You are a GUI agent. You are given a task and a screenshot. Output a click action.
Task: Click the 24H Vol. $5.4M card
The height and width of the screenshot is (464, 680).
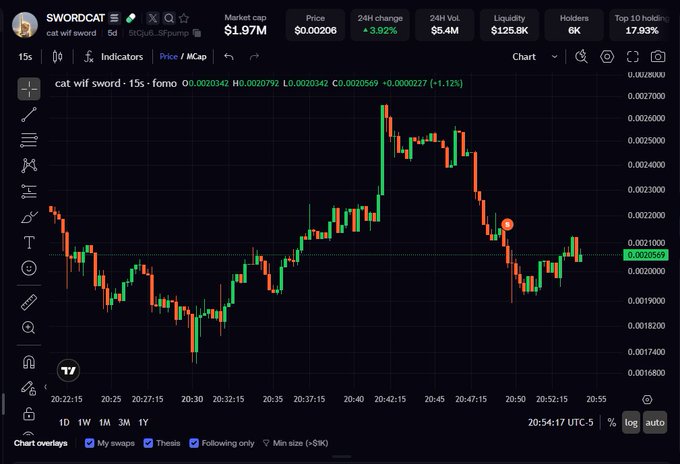click(x=445, y=25)
